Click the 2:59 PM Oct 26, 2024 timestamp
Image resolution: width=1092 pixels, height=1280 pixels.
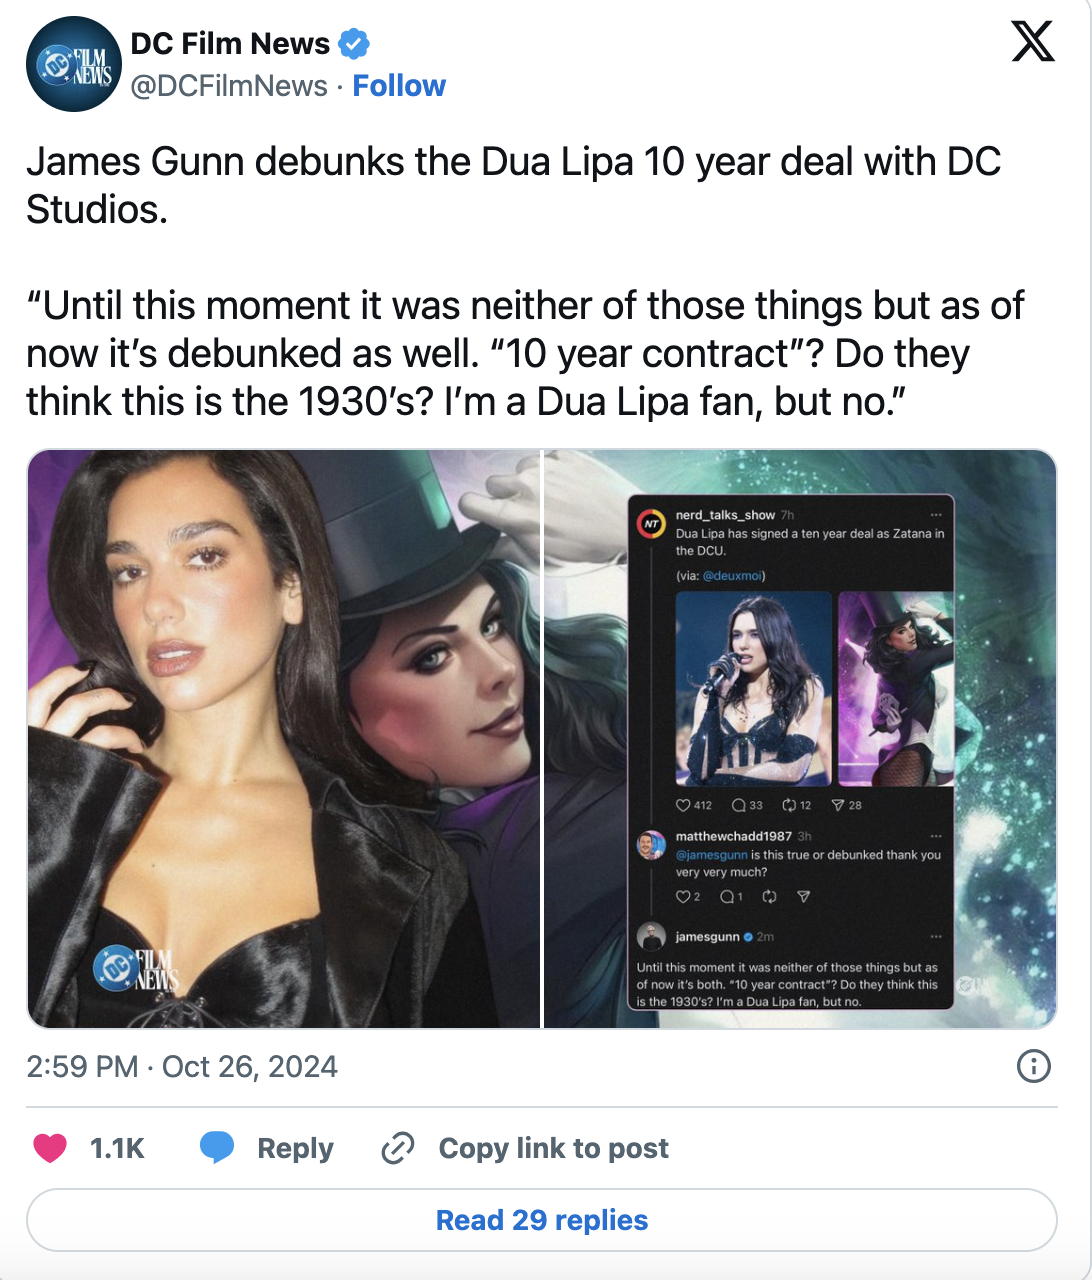click(182, 1067)
